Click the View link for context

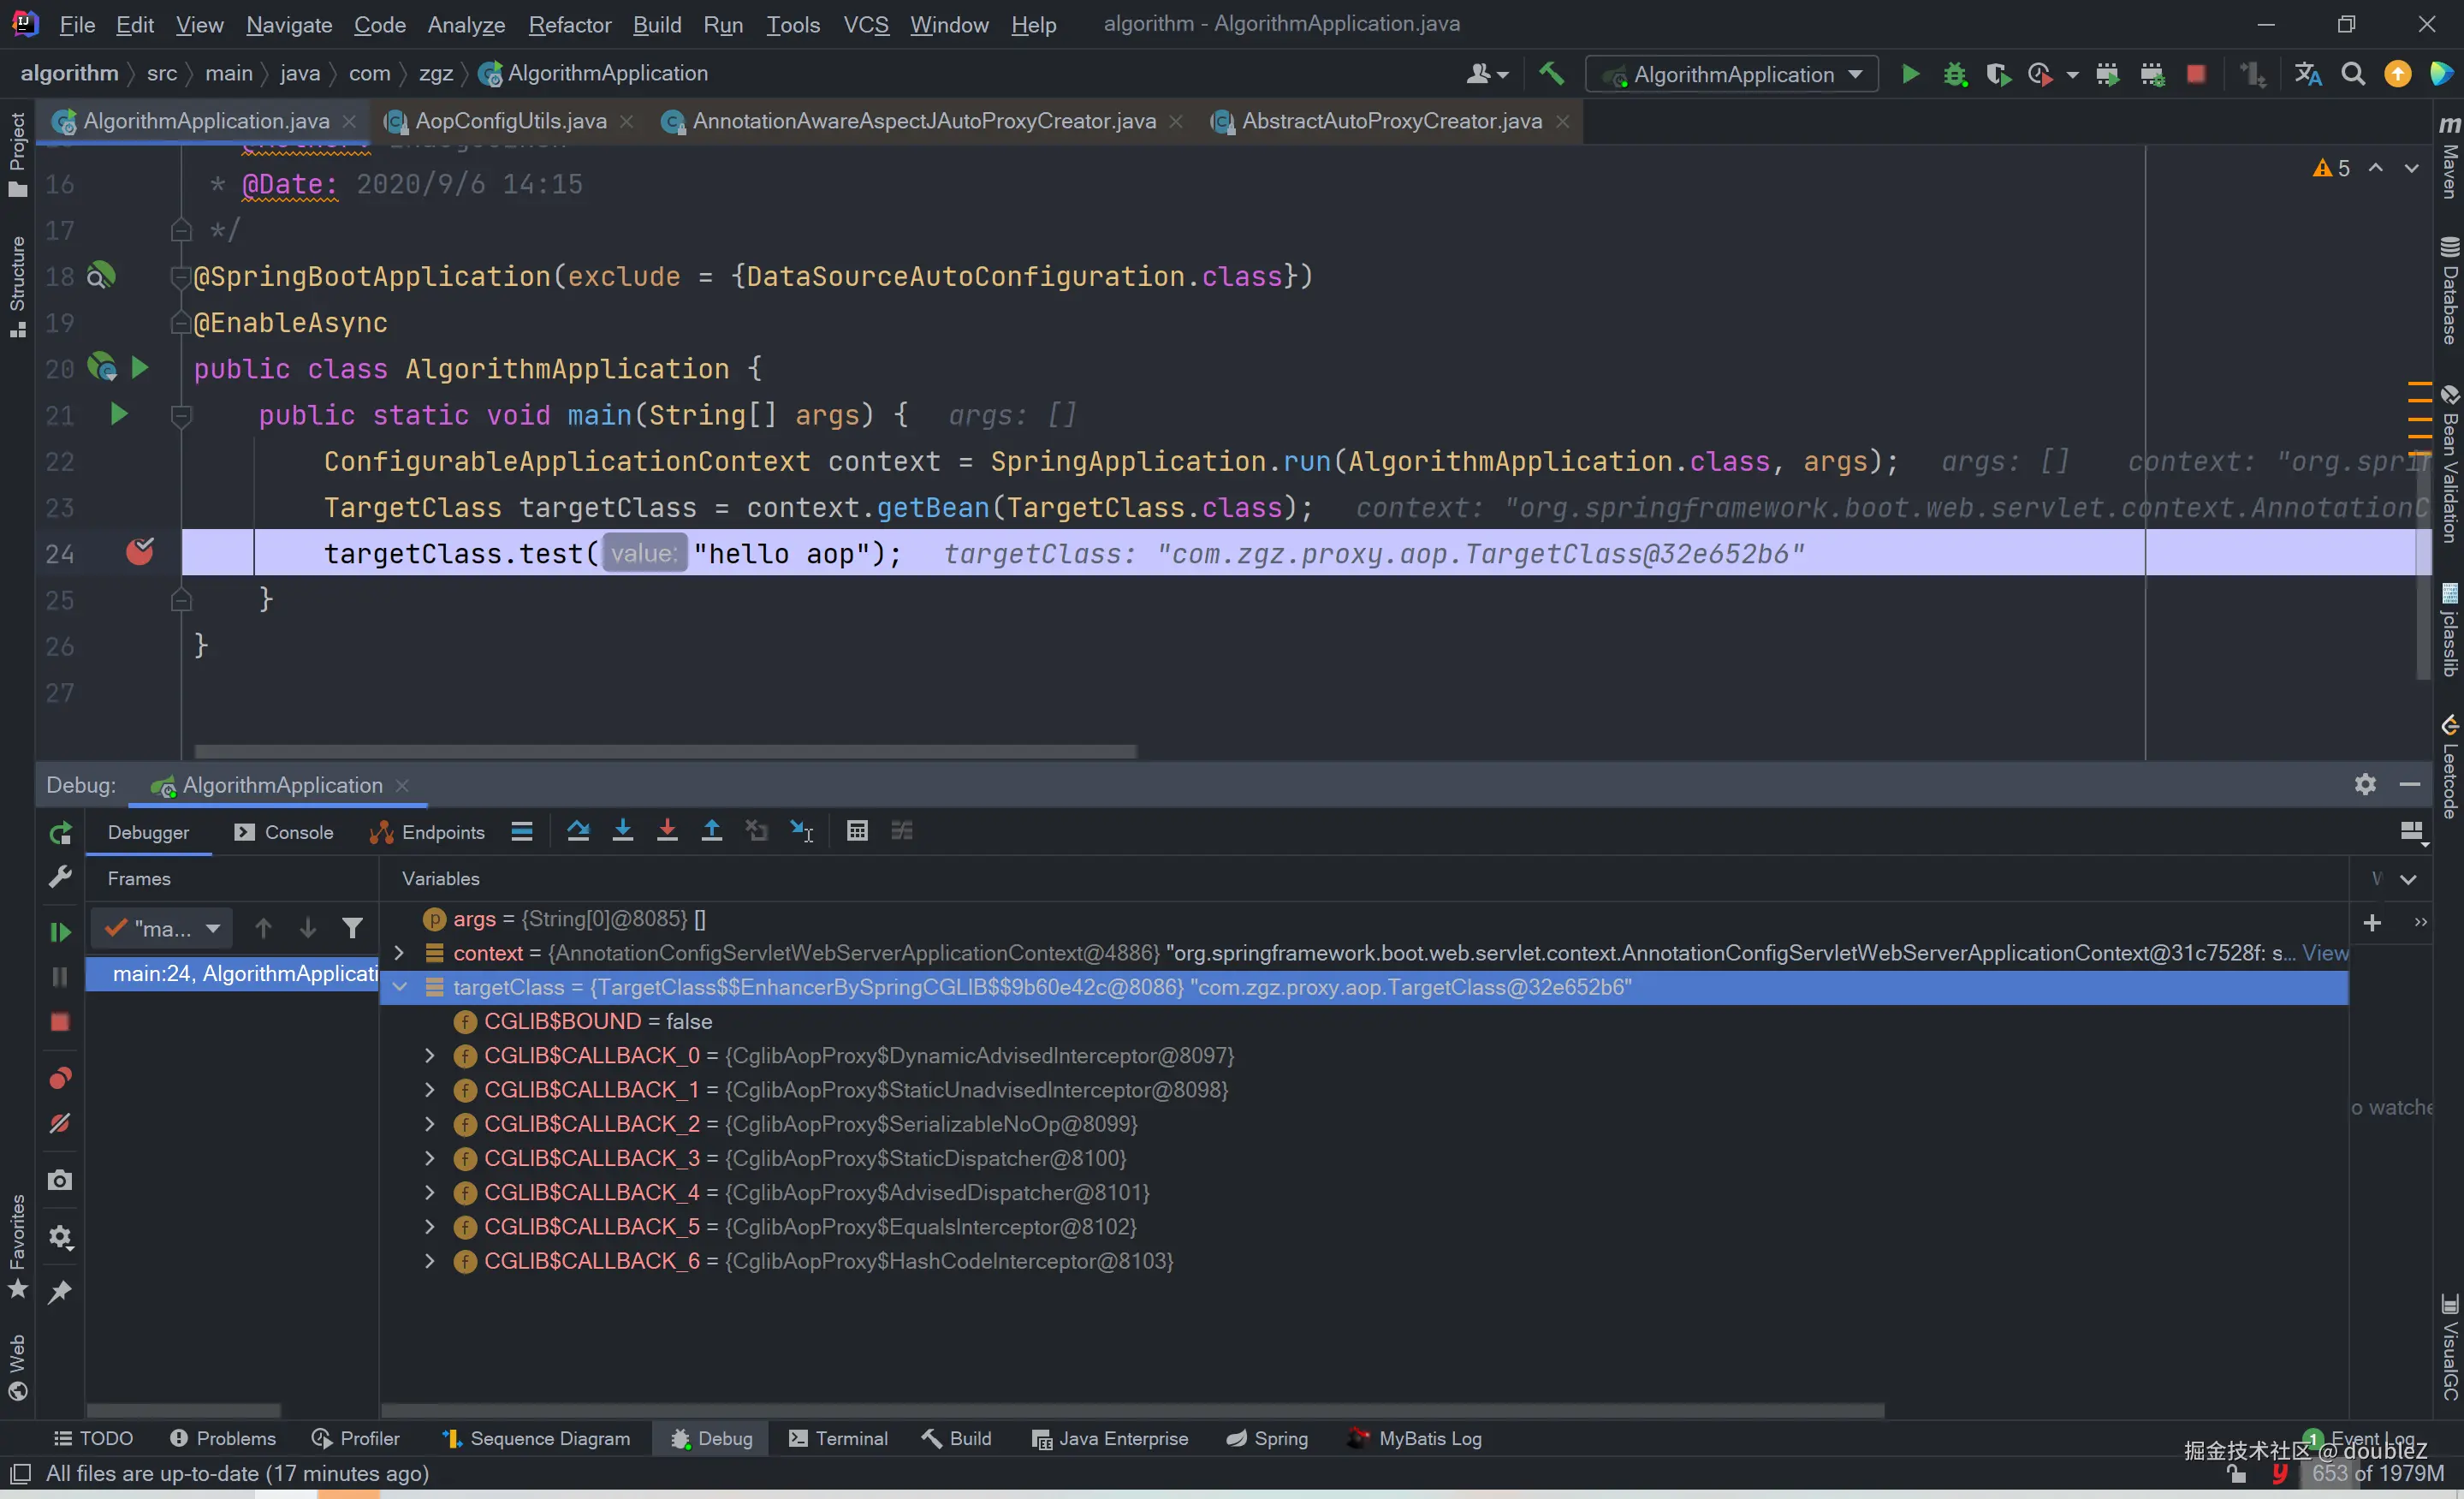[x=2324, y=953]
